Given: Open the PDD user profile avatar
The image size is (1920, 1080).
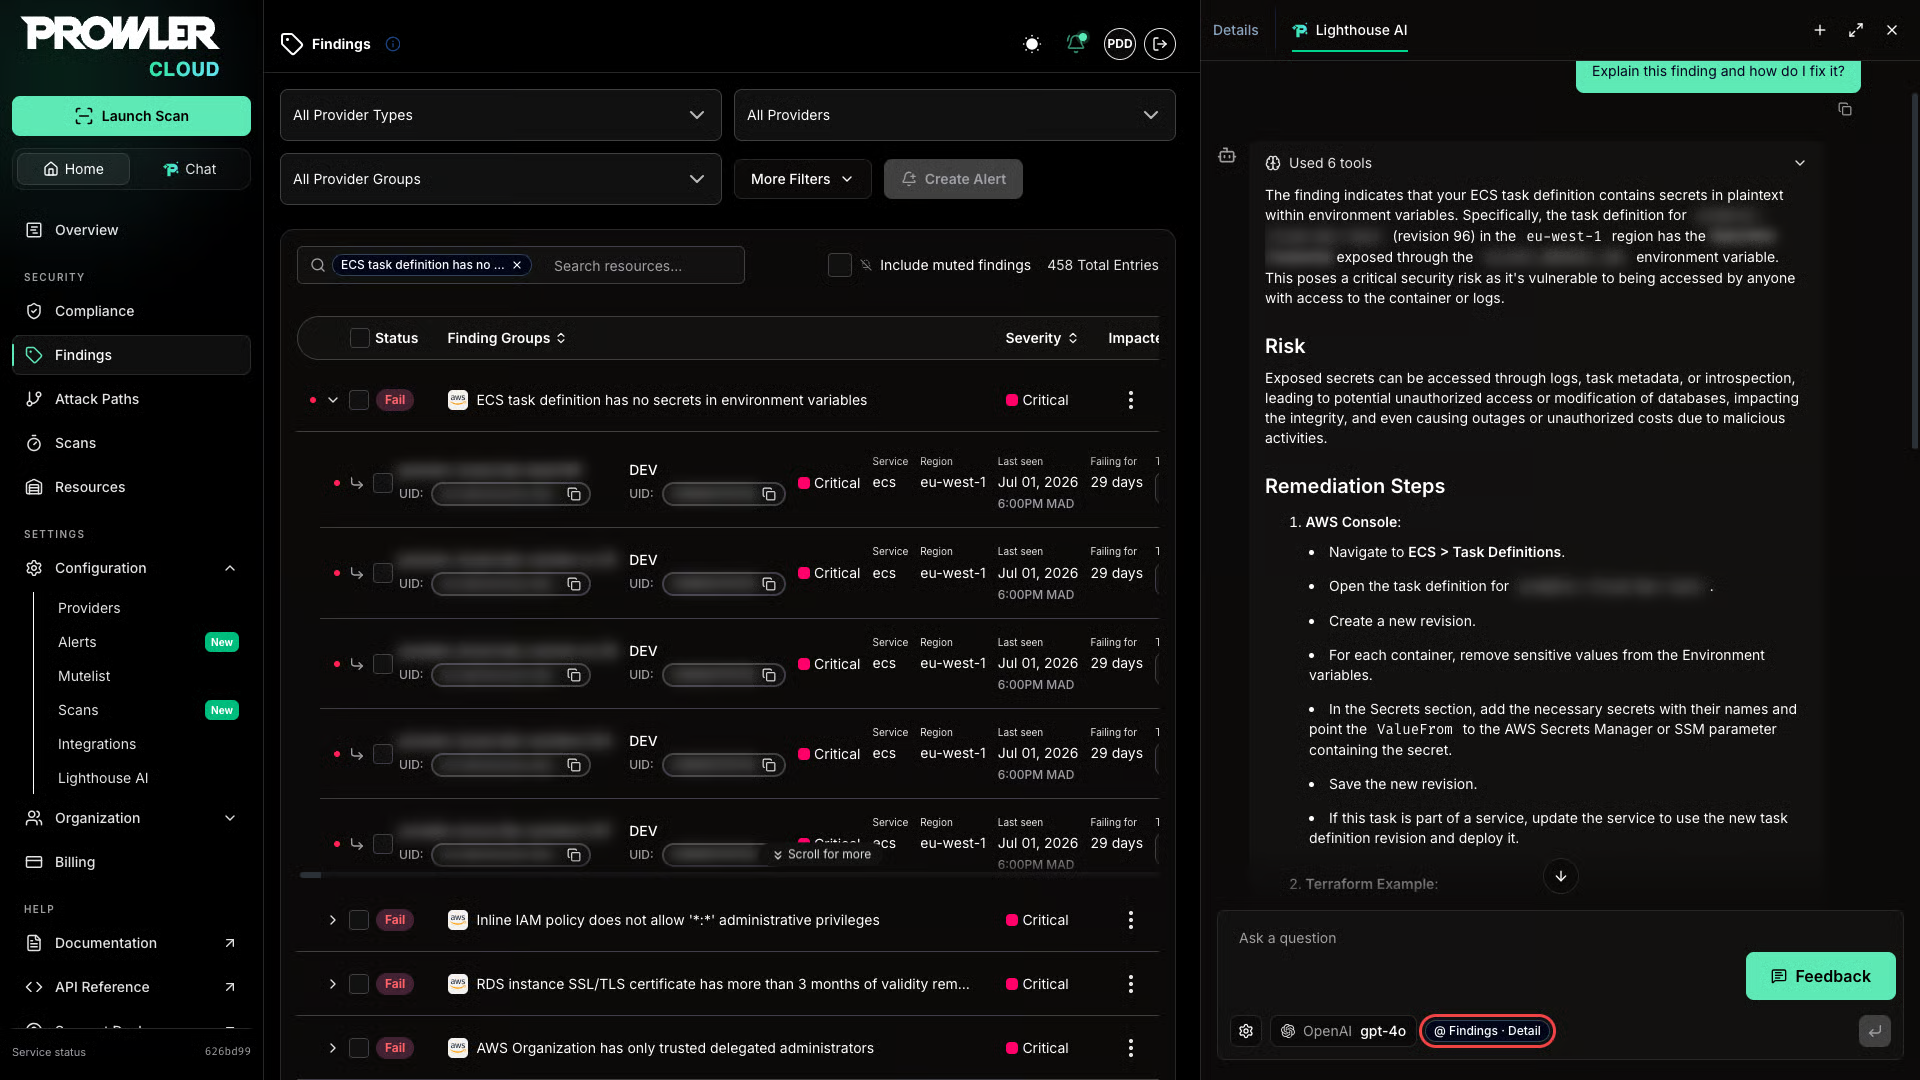Looking at the screenshot, I should pyautogui.click(x=1119, y=44).
